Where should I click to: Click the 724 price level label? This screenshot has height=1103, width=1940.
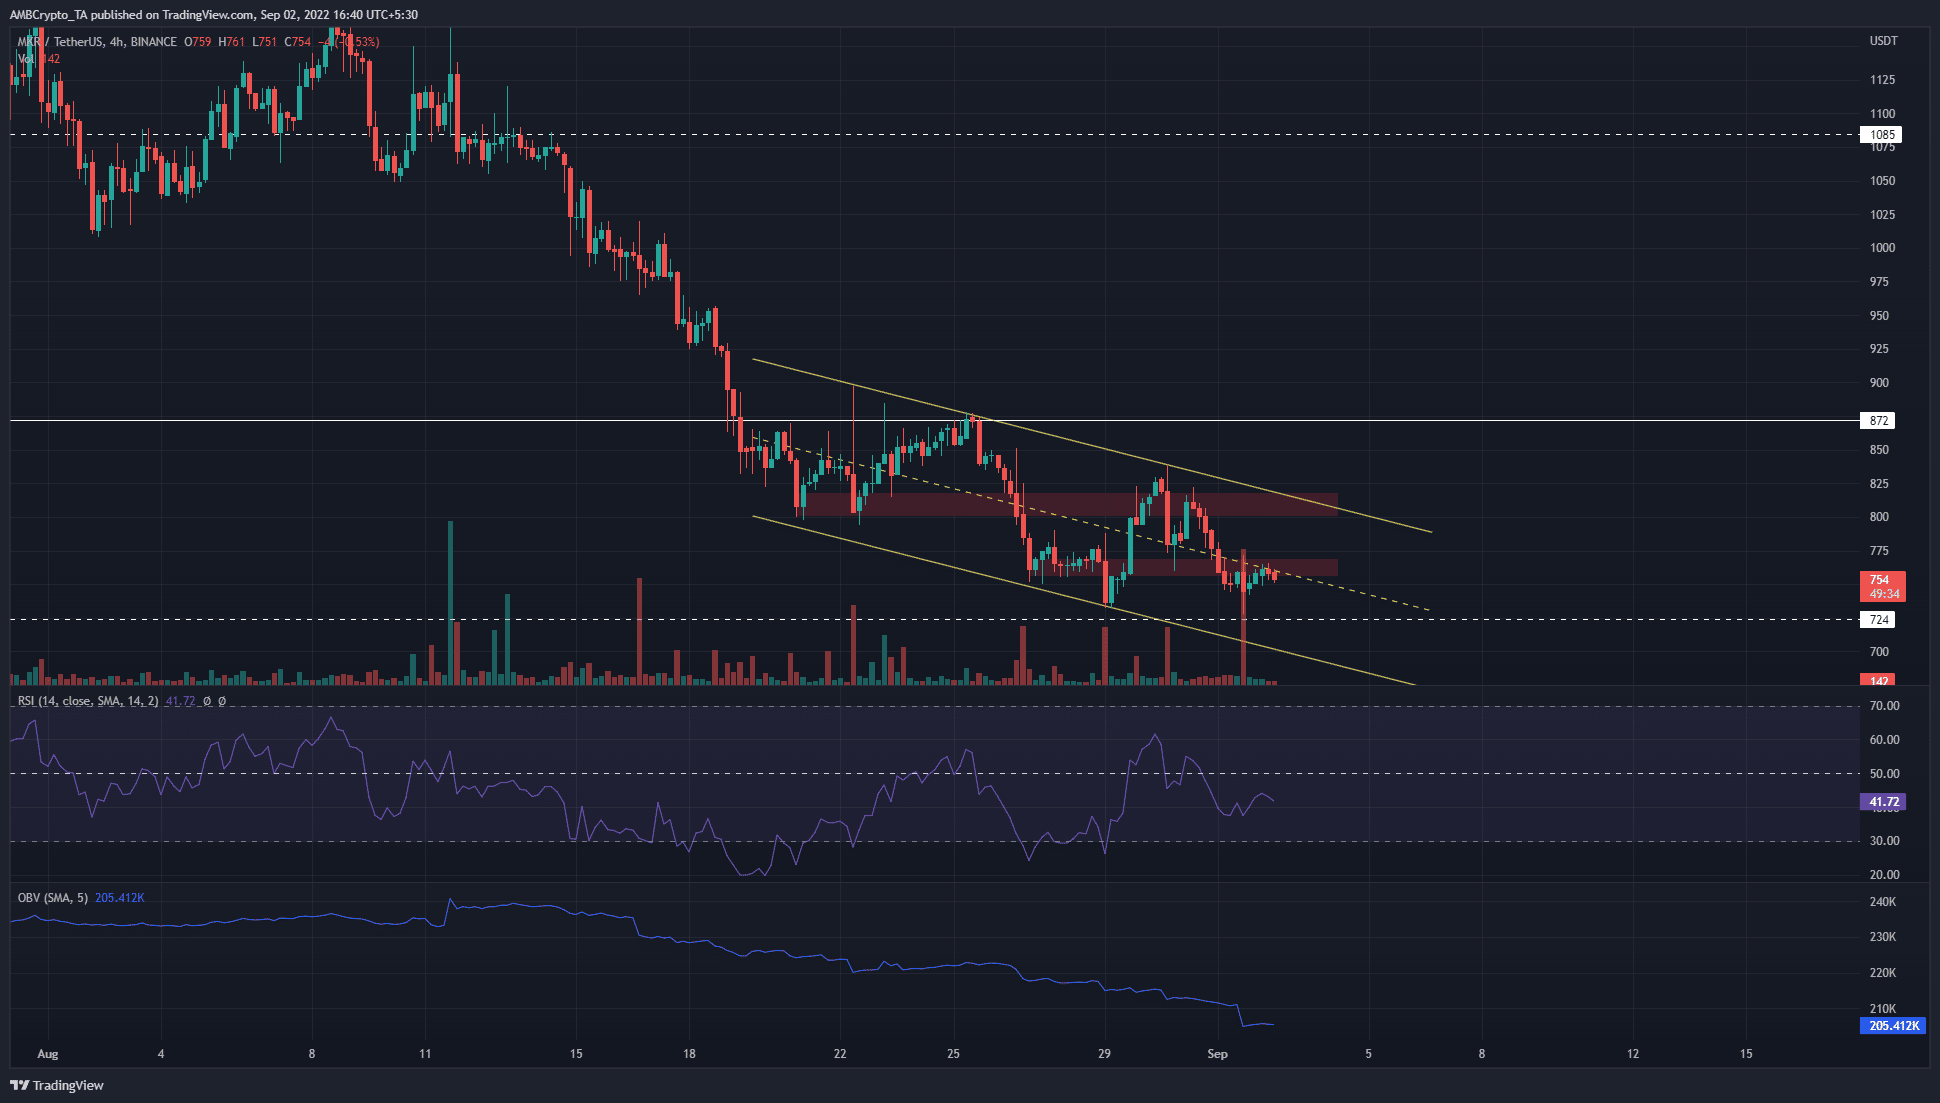(x=1878, y=620)
